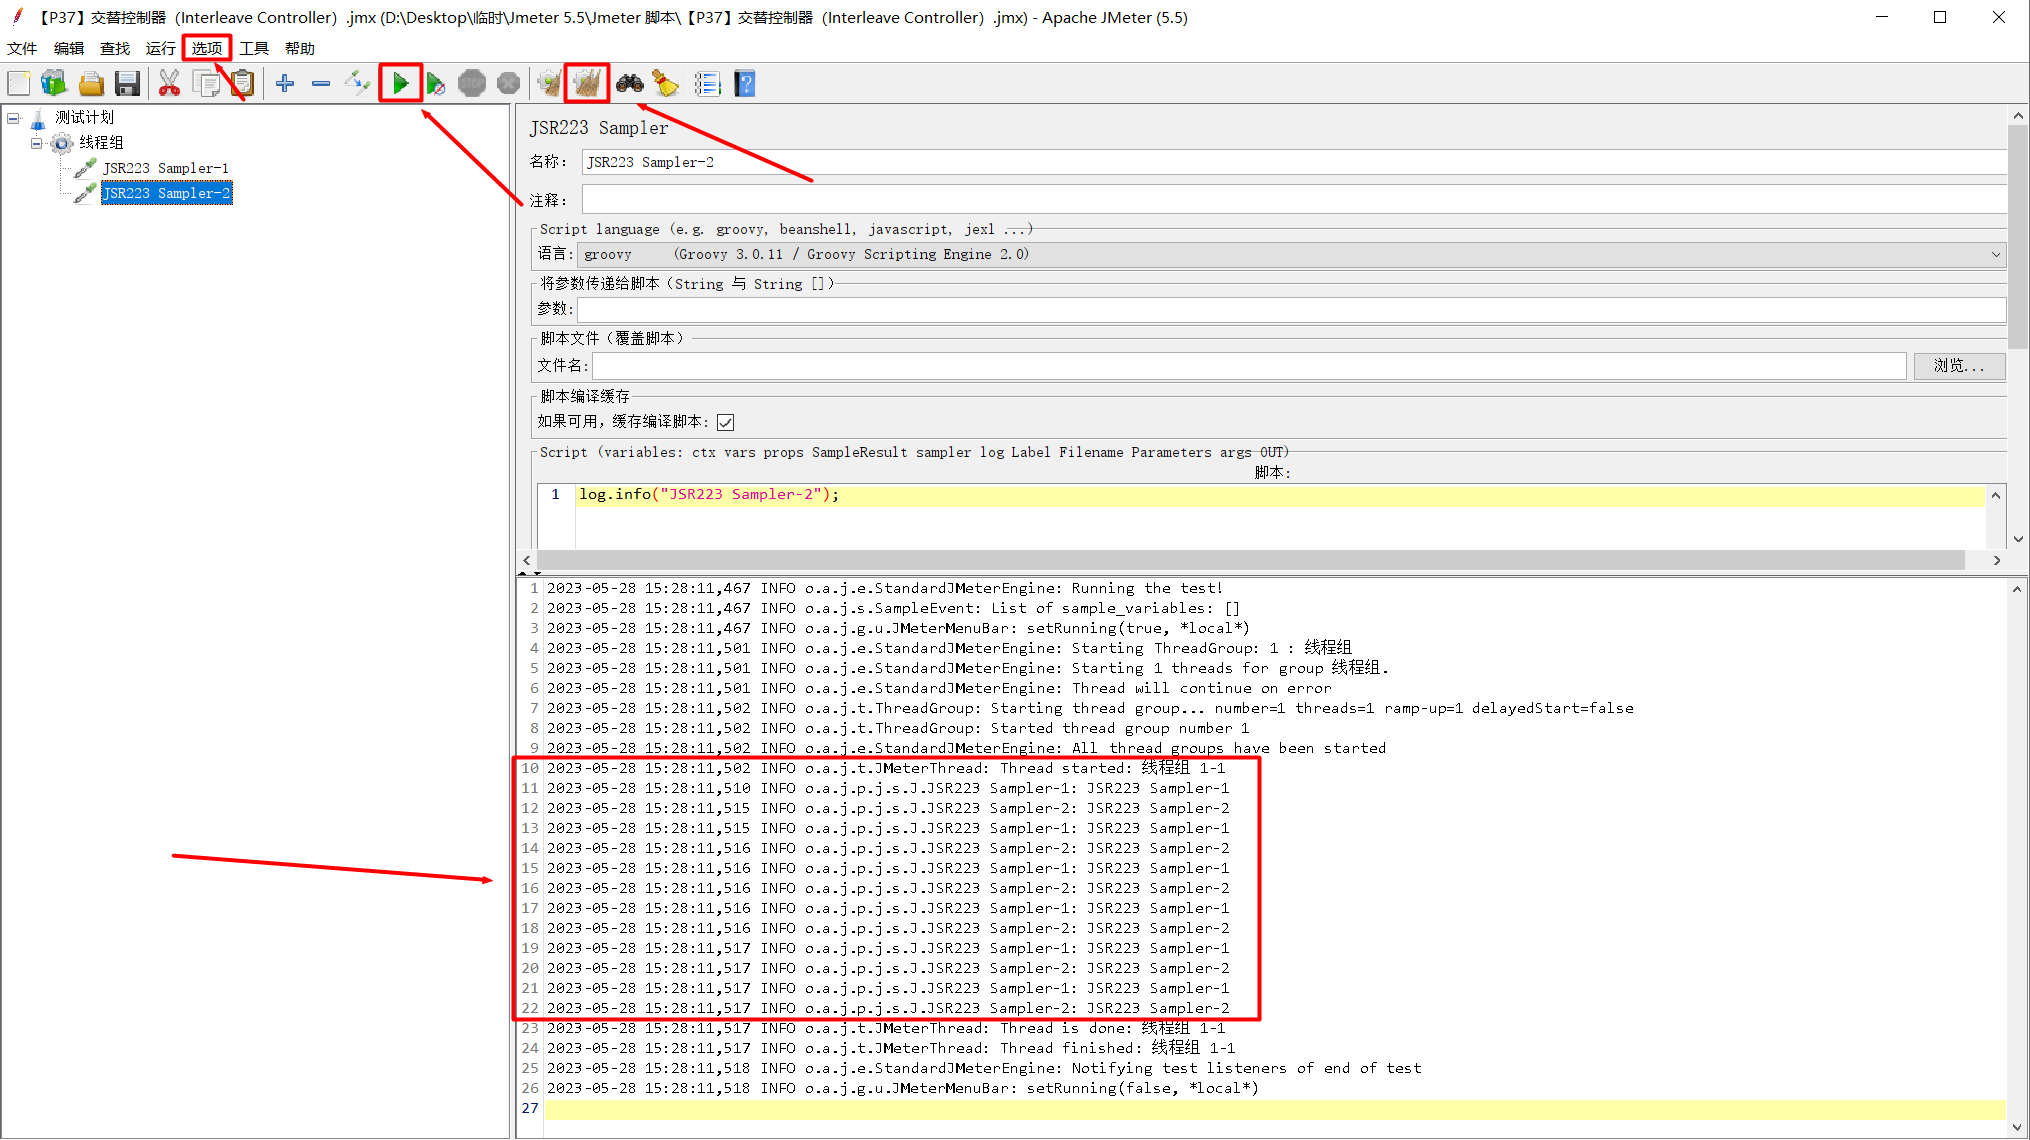Expand all tree nodes with plus icon
Screen dimensions: 2030x1140
[x=285, y=83]
